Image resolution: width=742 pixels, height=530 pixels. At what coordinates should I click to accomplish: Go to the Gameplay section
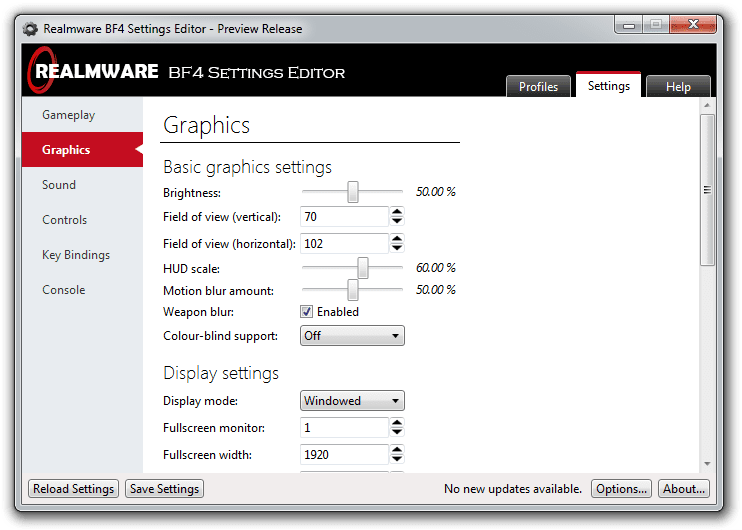pos(82,115)
